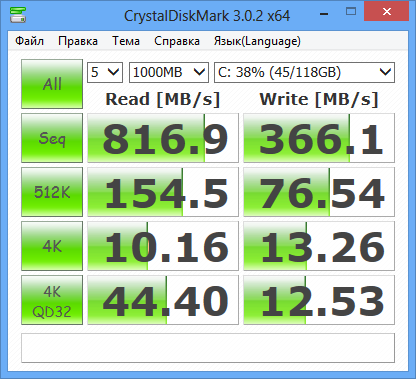The width and height of the screenshot is (416, 379).
Task: Open the Правка menu
Action: (78, 41)
